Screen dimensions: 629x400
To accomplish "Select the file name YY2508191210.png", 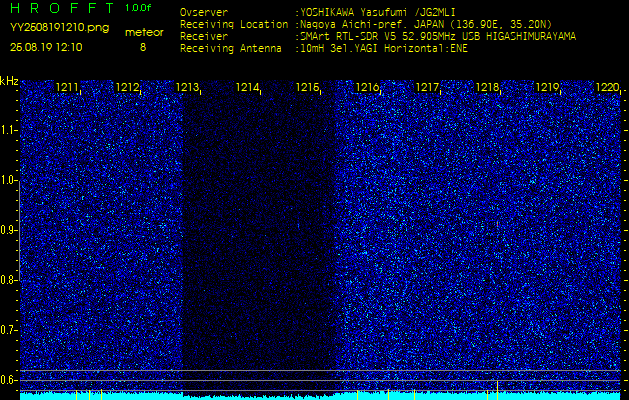I will (59, 28).
